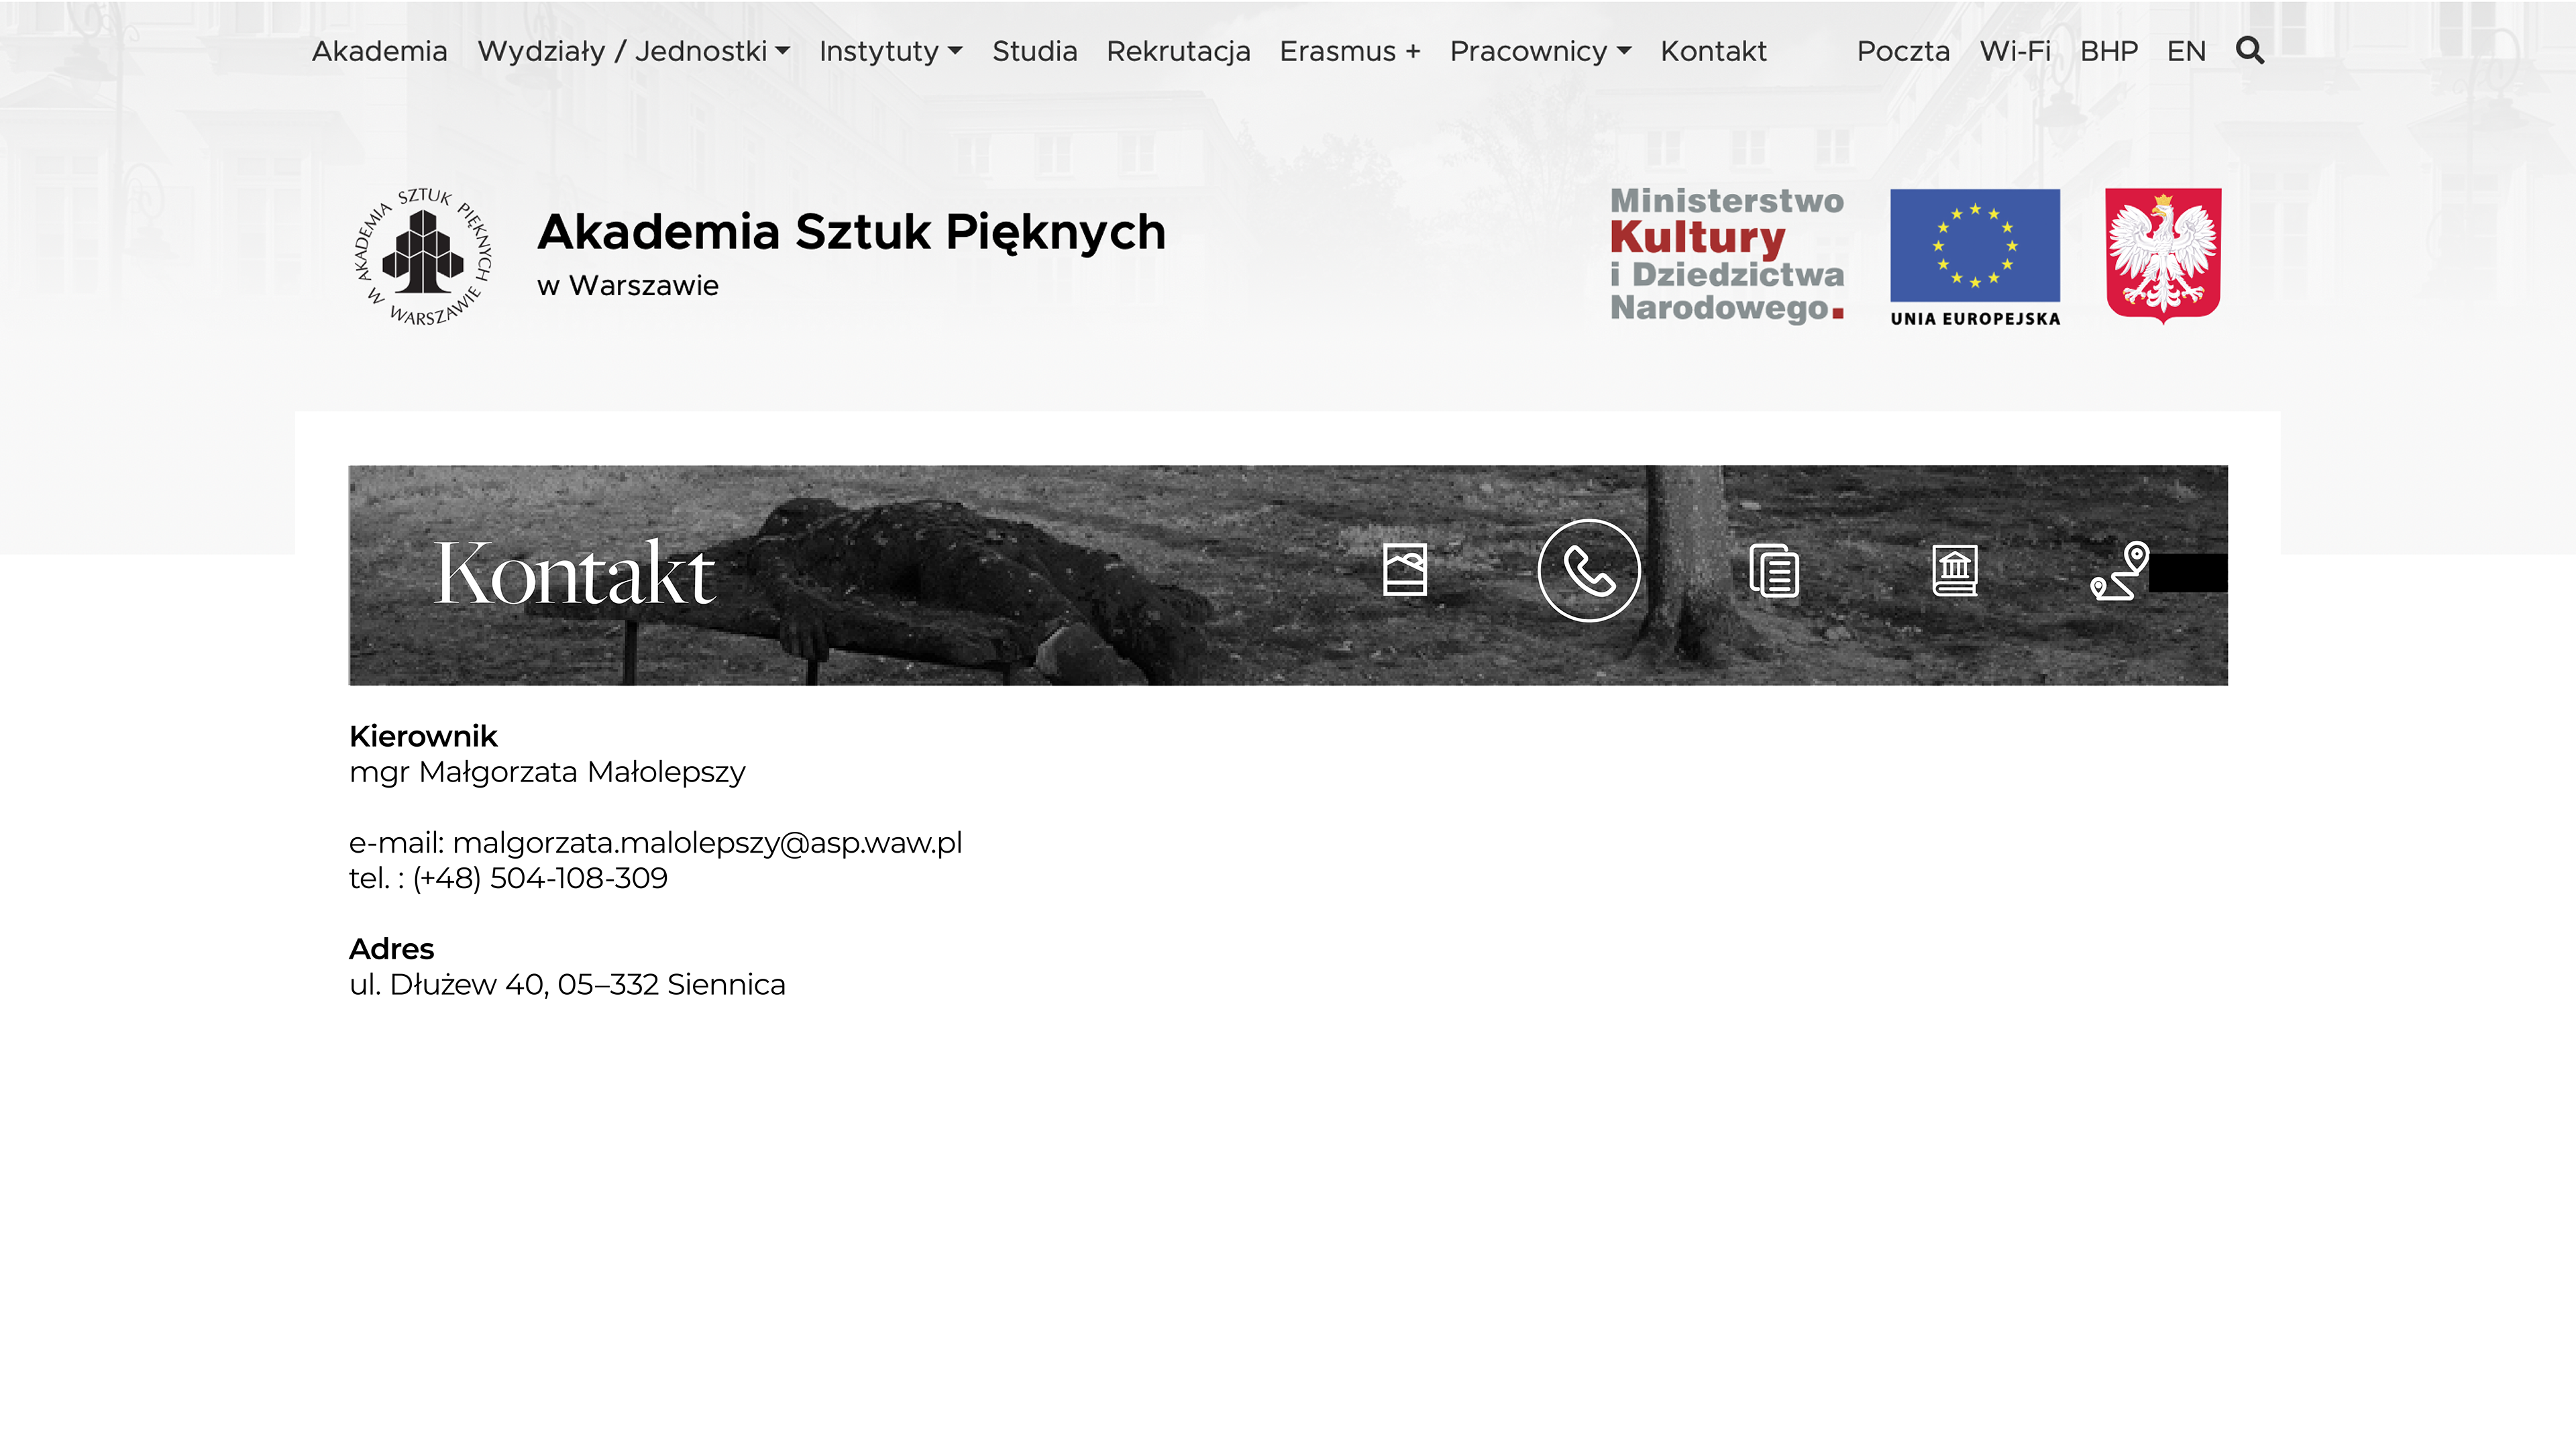Click the Polish eagle emblem

2163,255
